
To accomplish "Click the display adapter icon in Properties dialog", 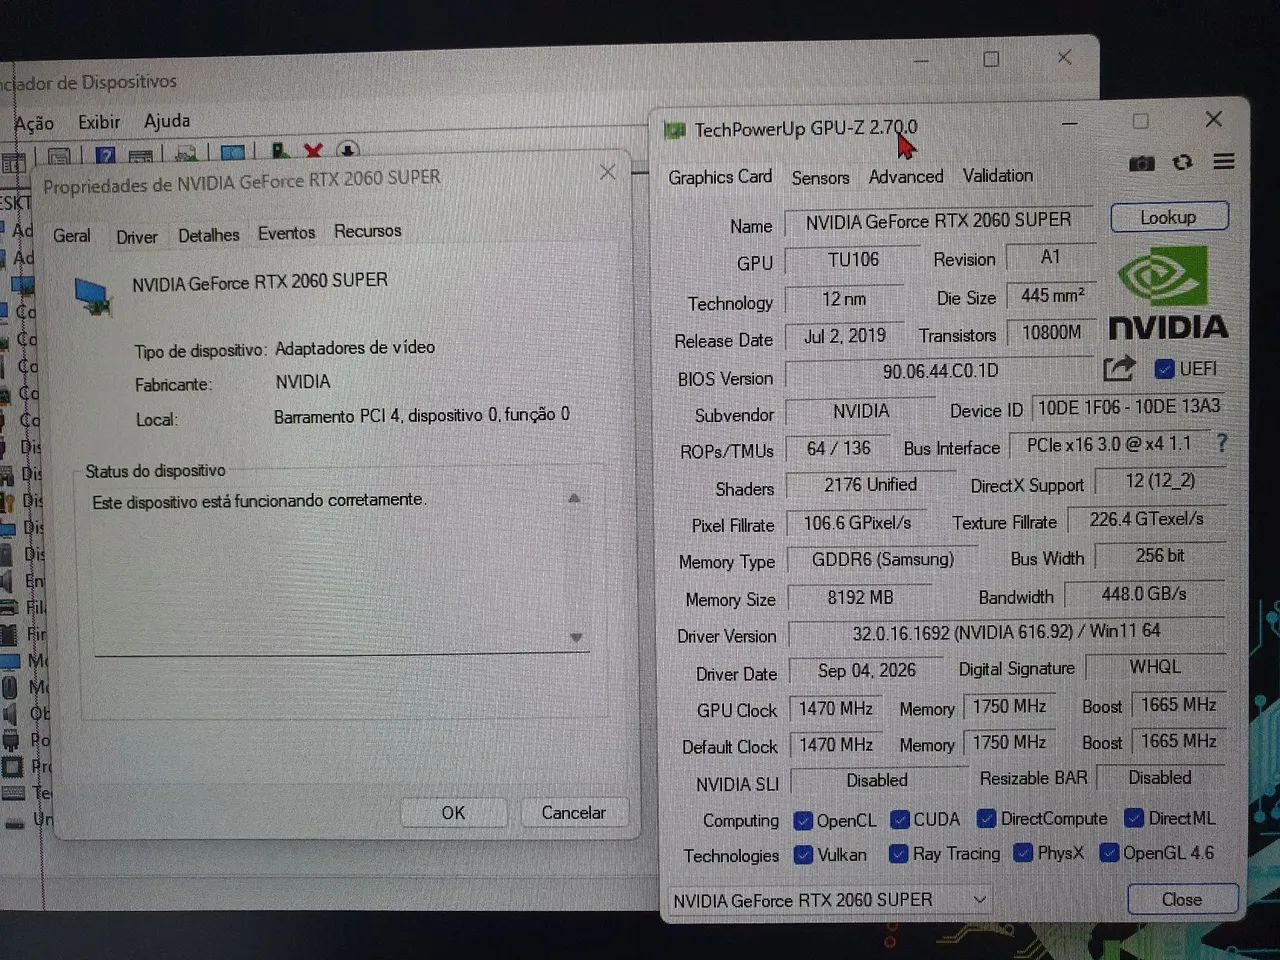I will pyautogui.click(x=93, y=297).
